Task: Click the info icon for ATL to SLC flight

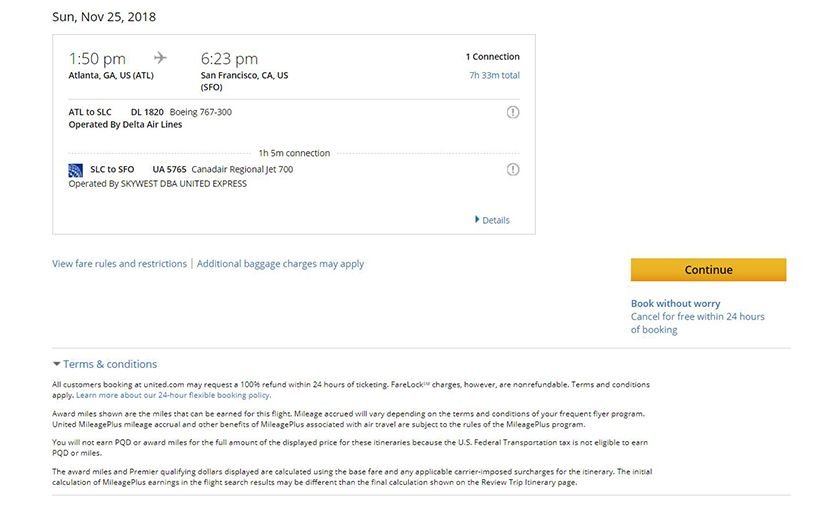Action: tap(513, 112)
